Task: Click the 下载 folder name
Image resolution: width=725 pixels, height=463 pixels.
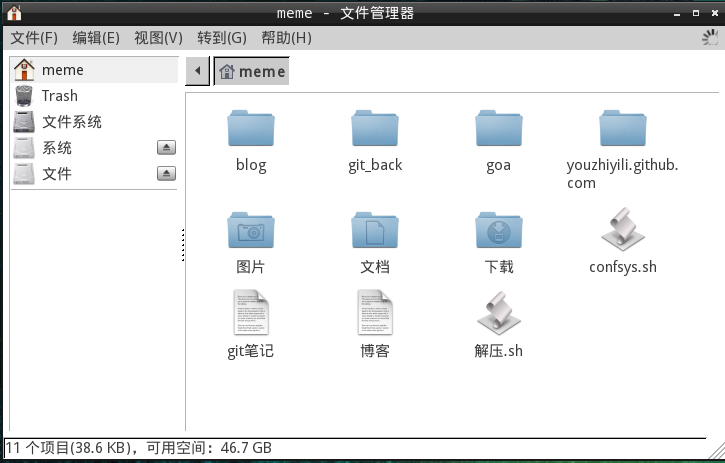Action: pyautogui.click(x=499, y=267)
